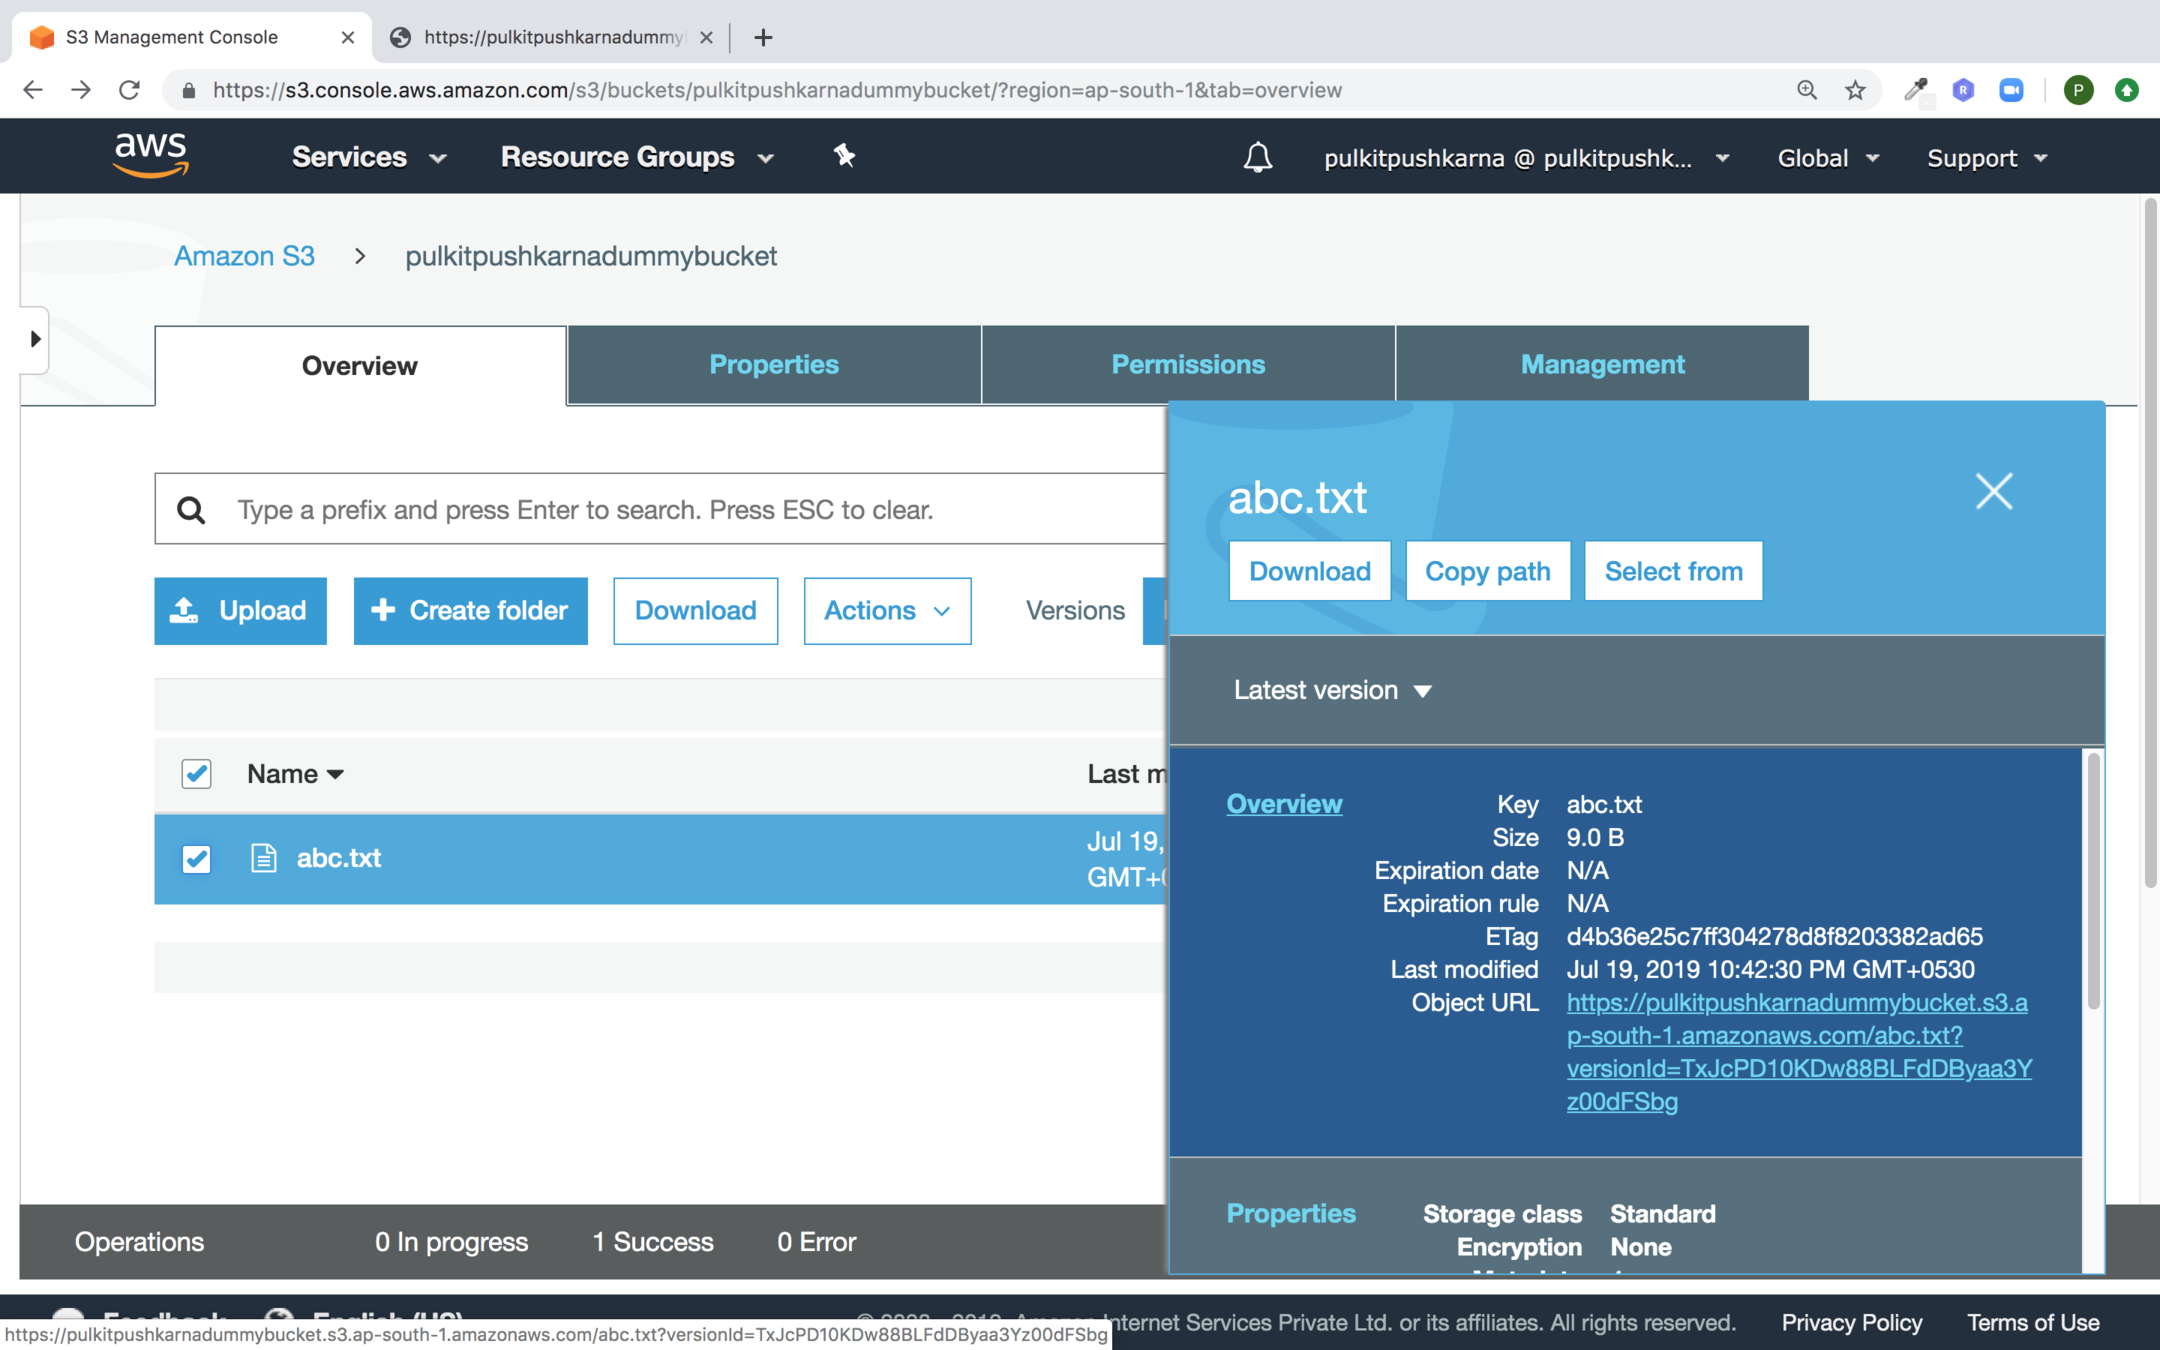The image size is (2160, 1350).
Task: Click the AWS logo home icon
Action: pyautogui.click(x=151, y=156)
